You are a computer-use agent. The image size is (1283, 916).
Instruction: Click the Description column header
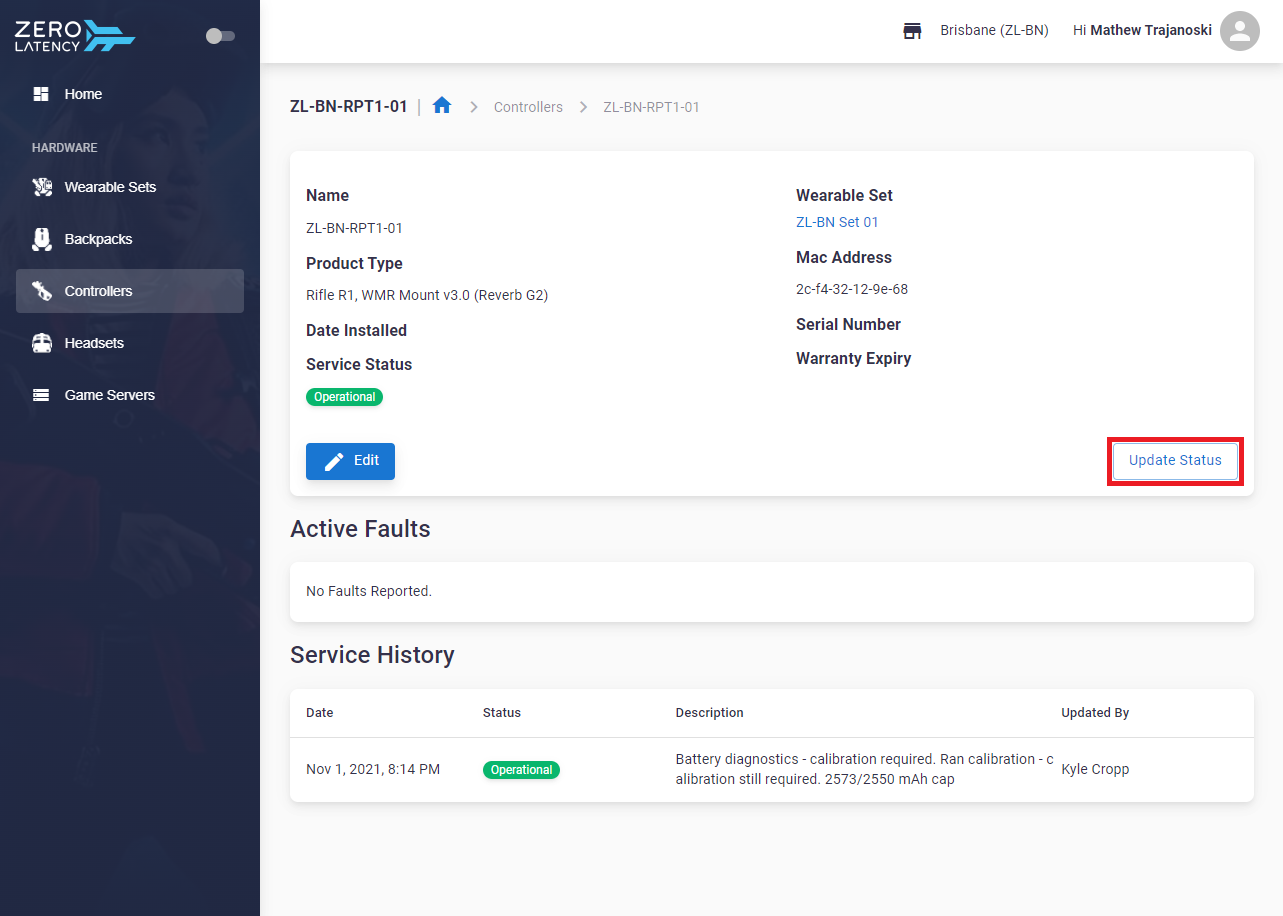coord(709,713)
